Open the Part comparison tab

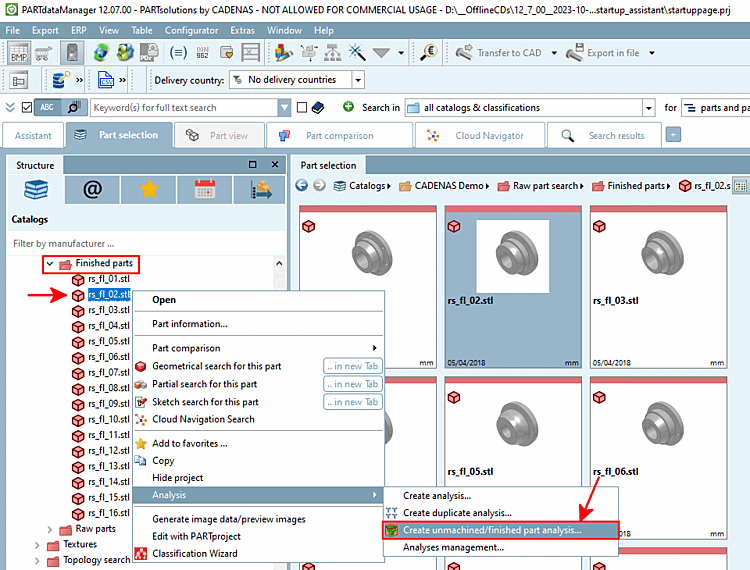click(339, 136)
